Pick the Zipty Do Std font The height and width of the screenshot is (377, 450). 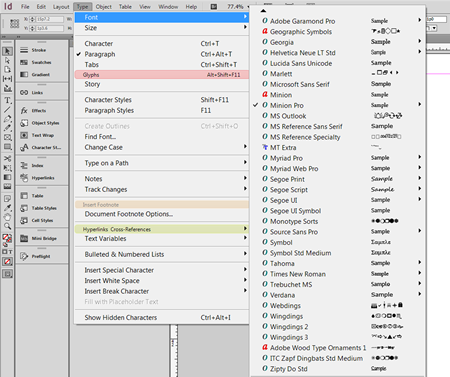click(337, 369)
